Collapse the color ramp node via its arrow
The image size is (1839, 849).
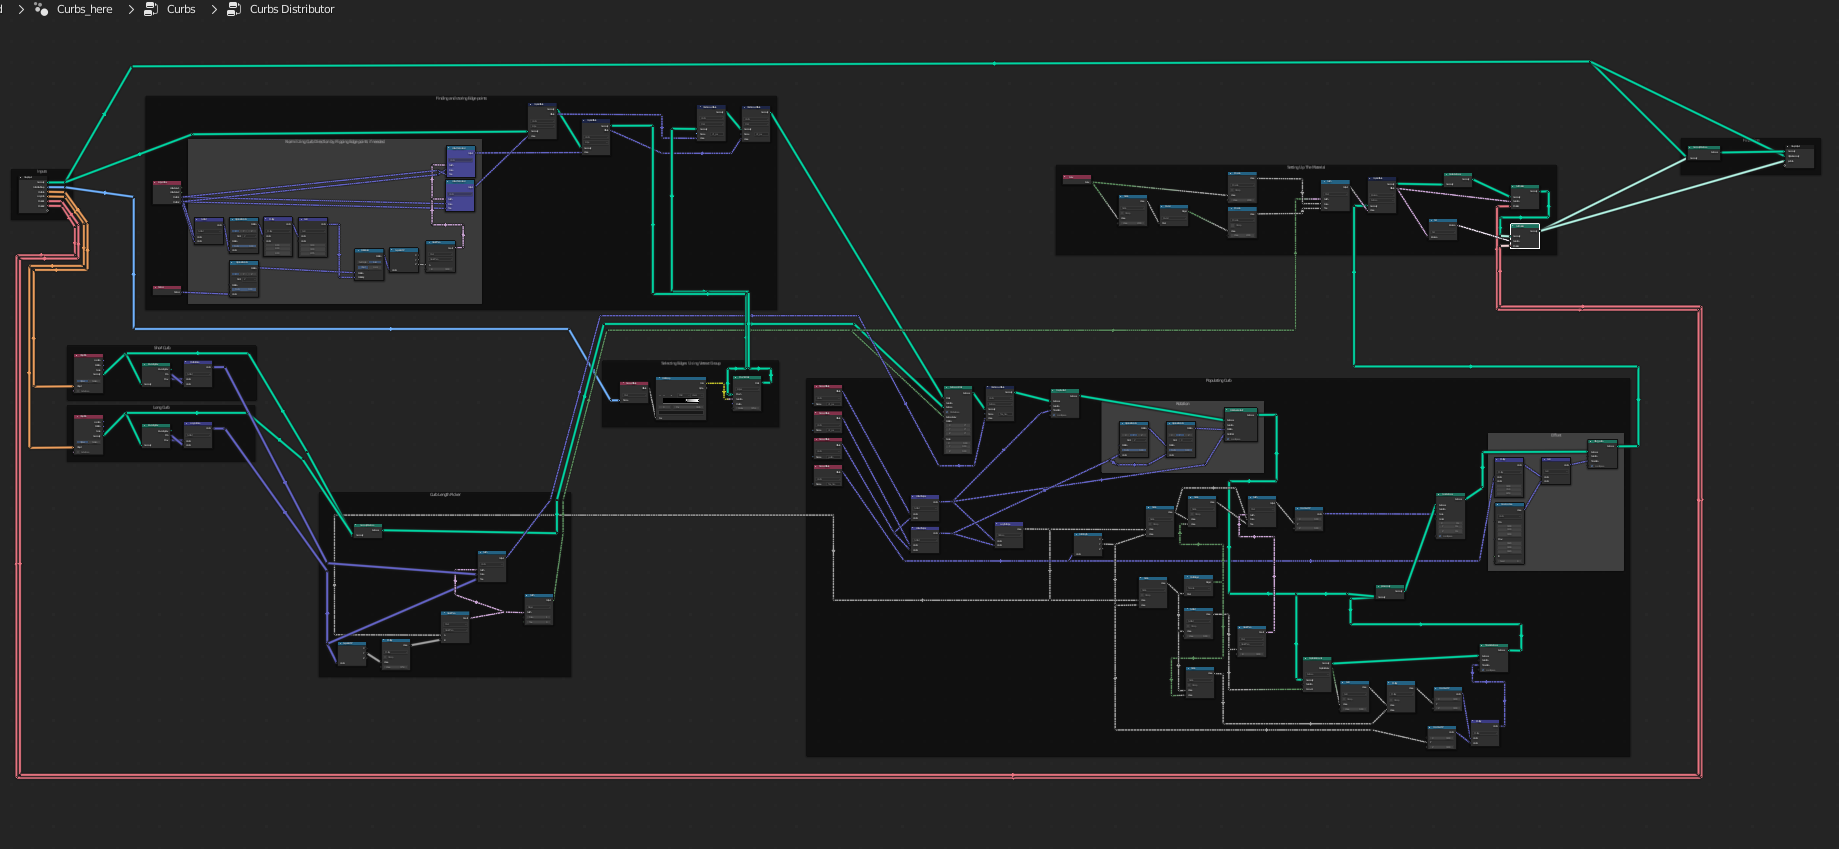660,380
